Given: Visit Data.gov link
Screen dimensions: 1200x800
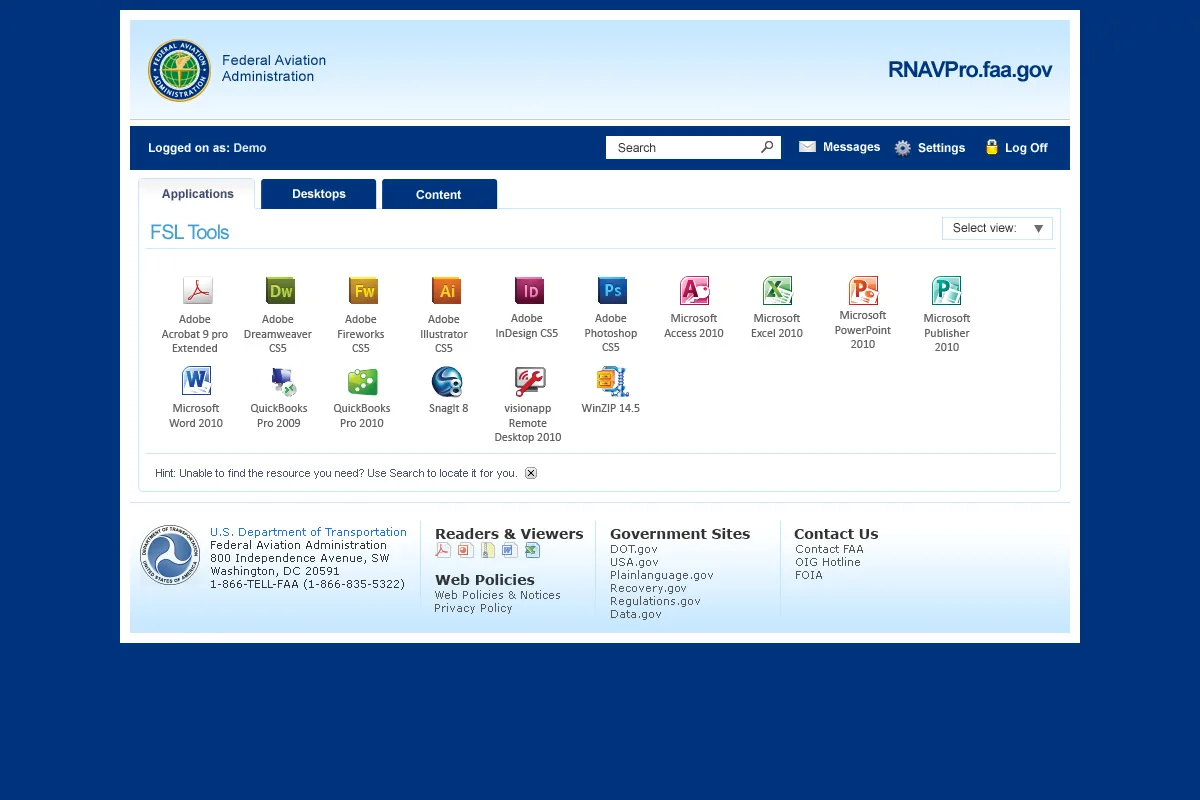Looking at the screenshot, I should point(636,614).
